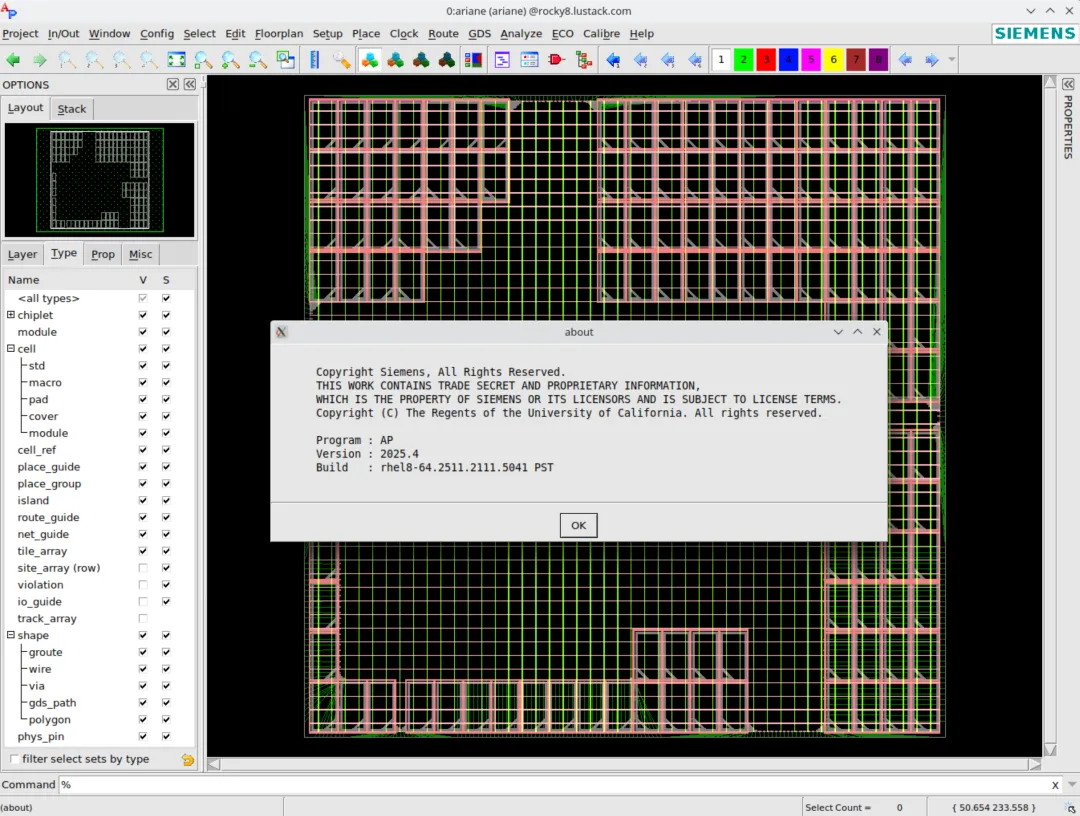Viewport: 1080px width, 816px height.
Task: Select yellow color swatch 6
Action: tap(833, 60)
